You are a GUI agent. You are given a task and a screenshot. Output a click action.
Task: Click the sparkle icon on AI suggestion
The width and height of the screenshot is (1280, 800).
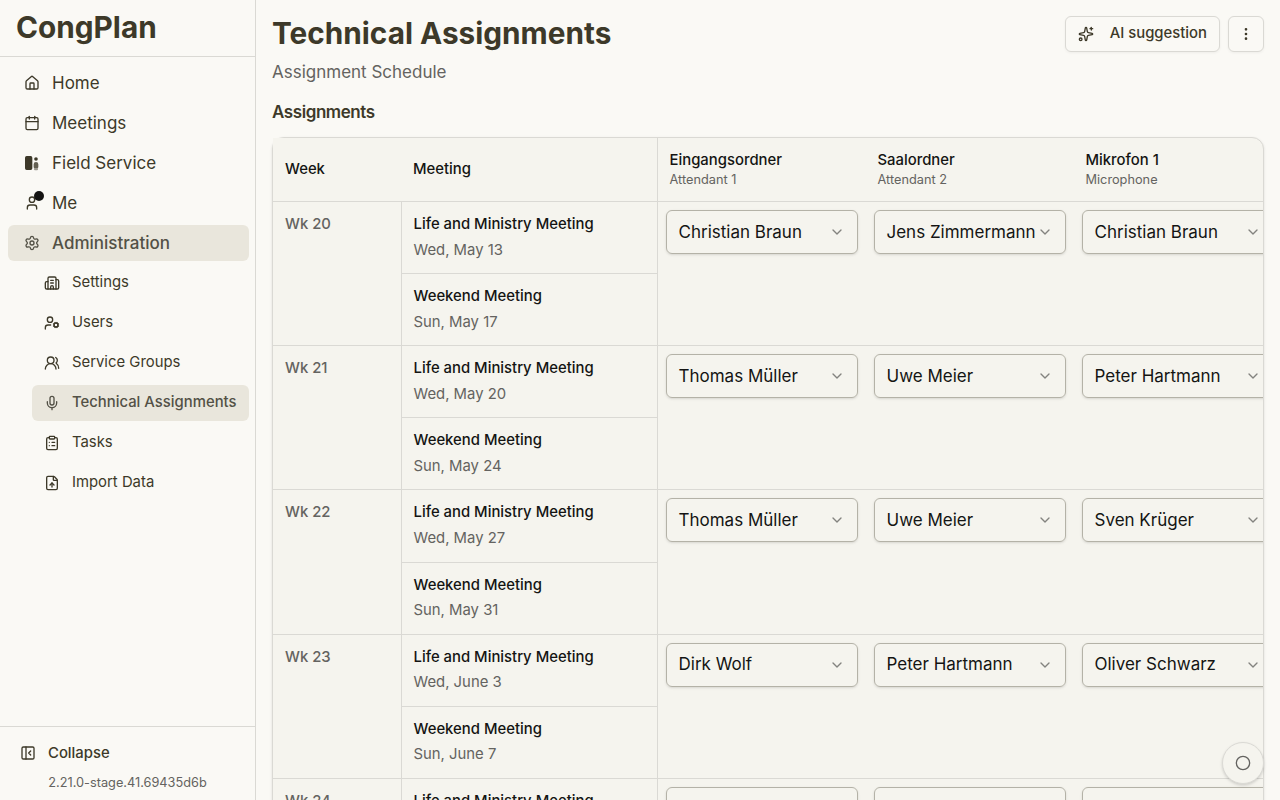click(1086, 34)
